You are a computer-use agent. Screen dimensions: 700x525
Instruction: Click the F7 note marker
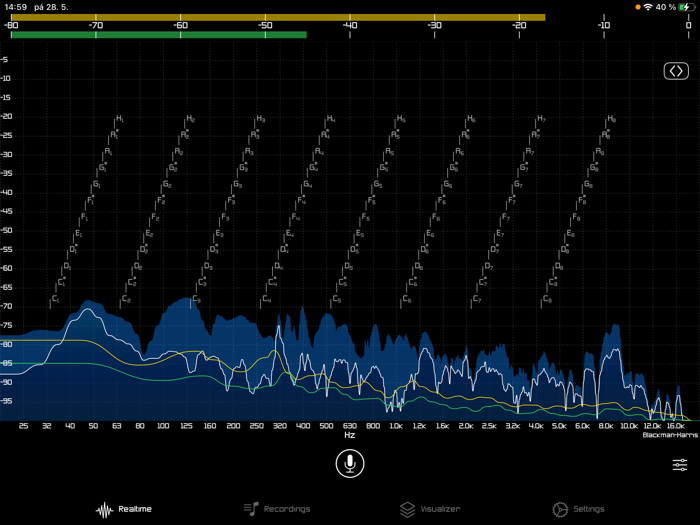pos(505,217)
